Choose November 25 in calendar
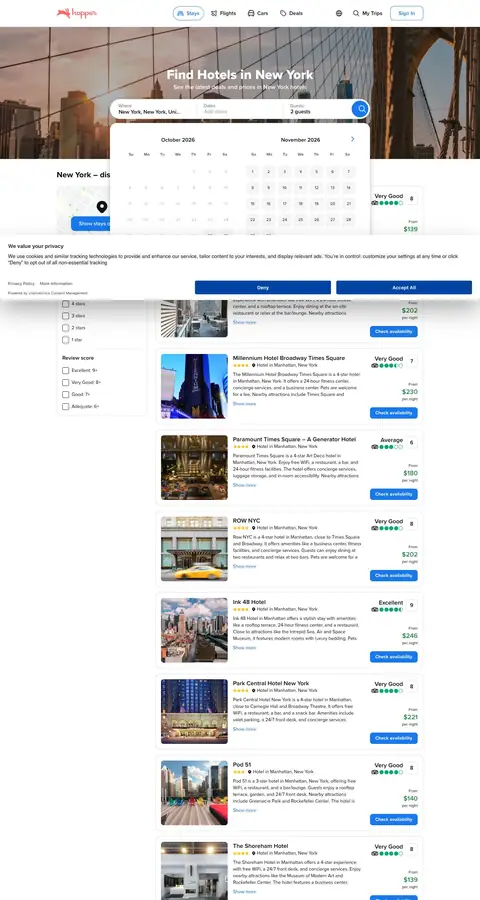The height and width of the screenshot is (900, 480). tap(300, 220)
